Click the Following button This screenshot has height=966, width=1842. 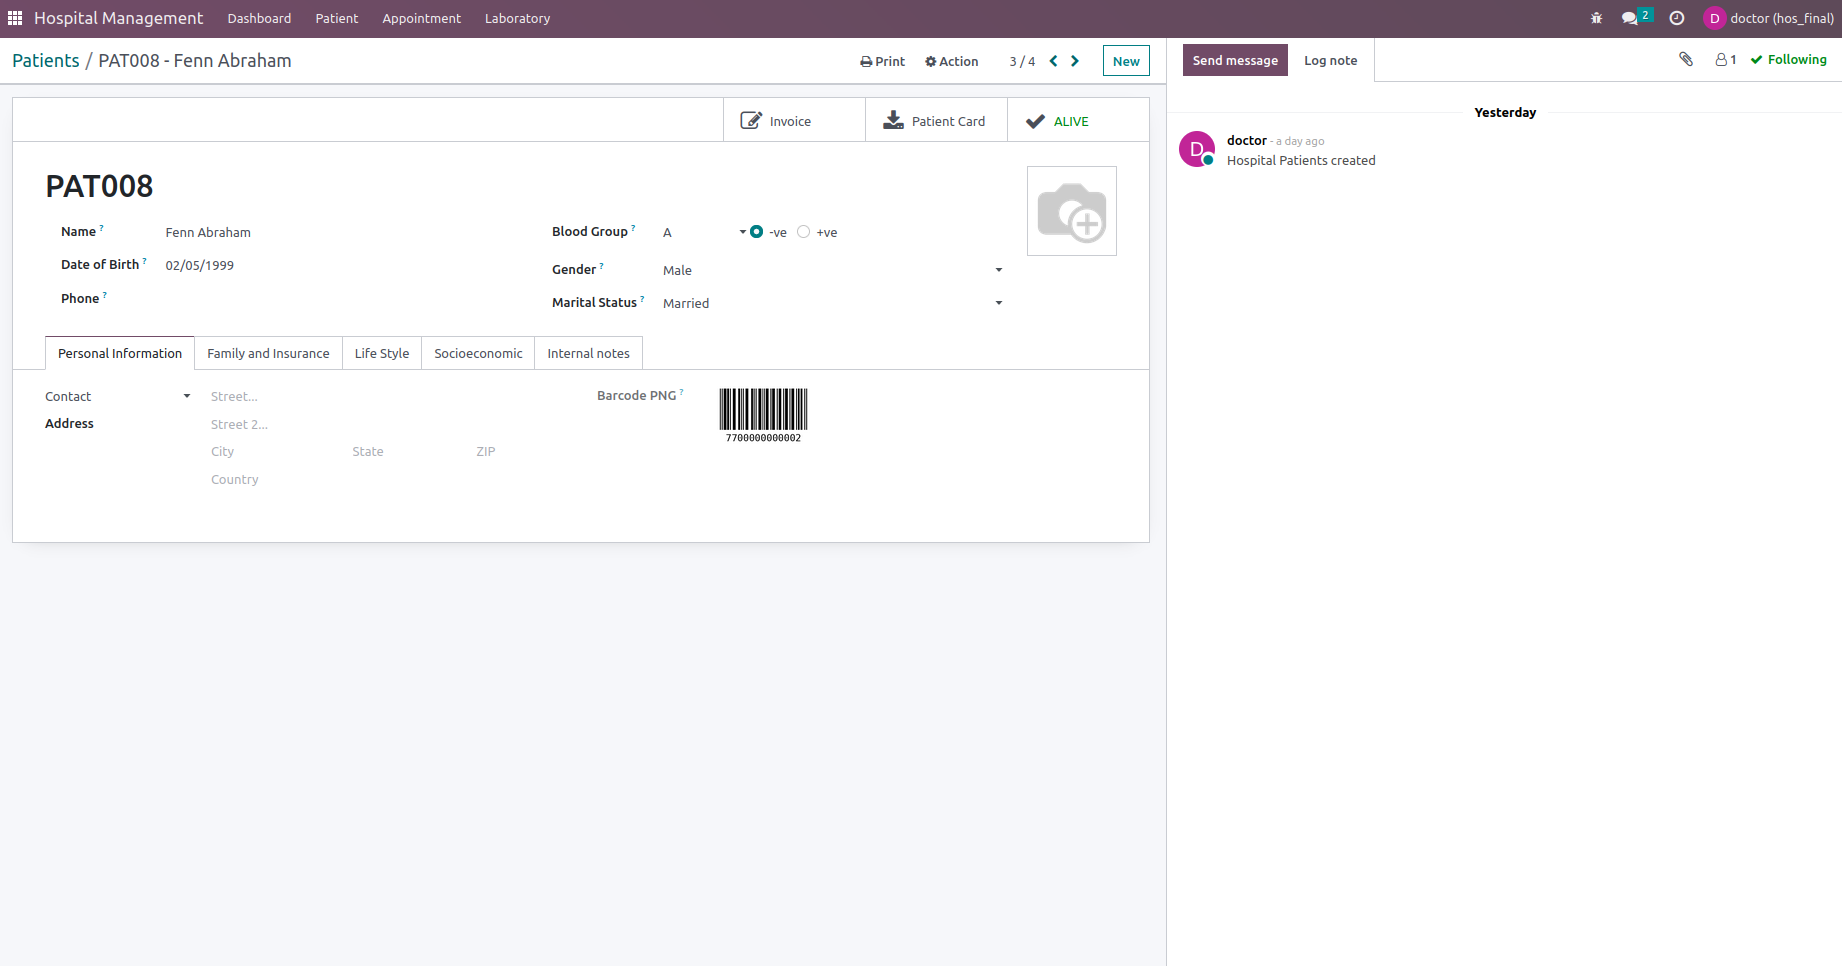point(1788,60)
